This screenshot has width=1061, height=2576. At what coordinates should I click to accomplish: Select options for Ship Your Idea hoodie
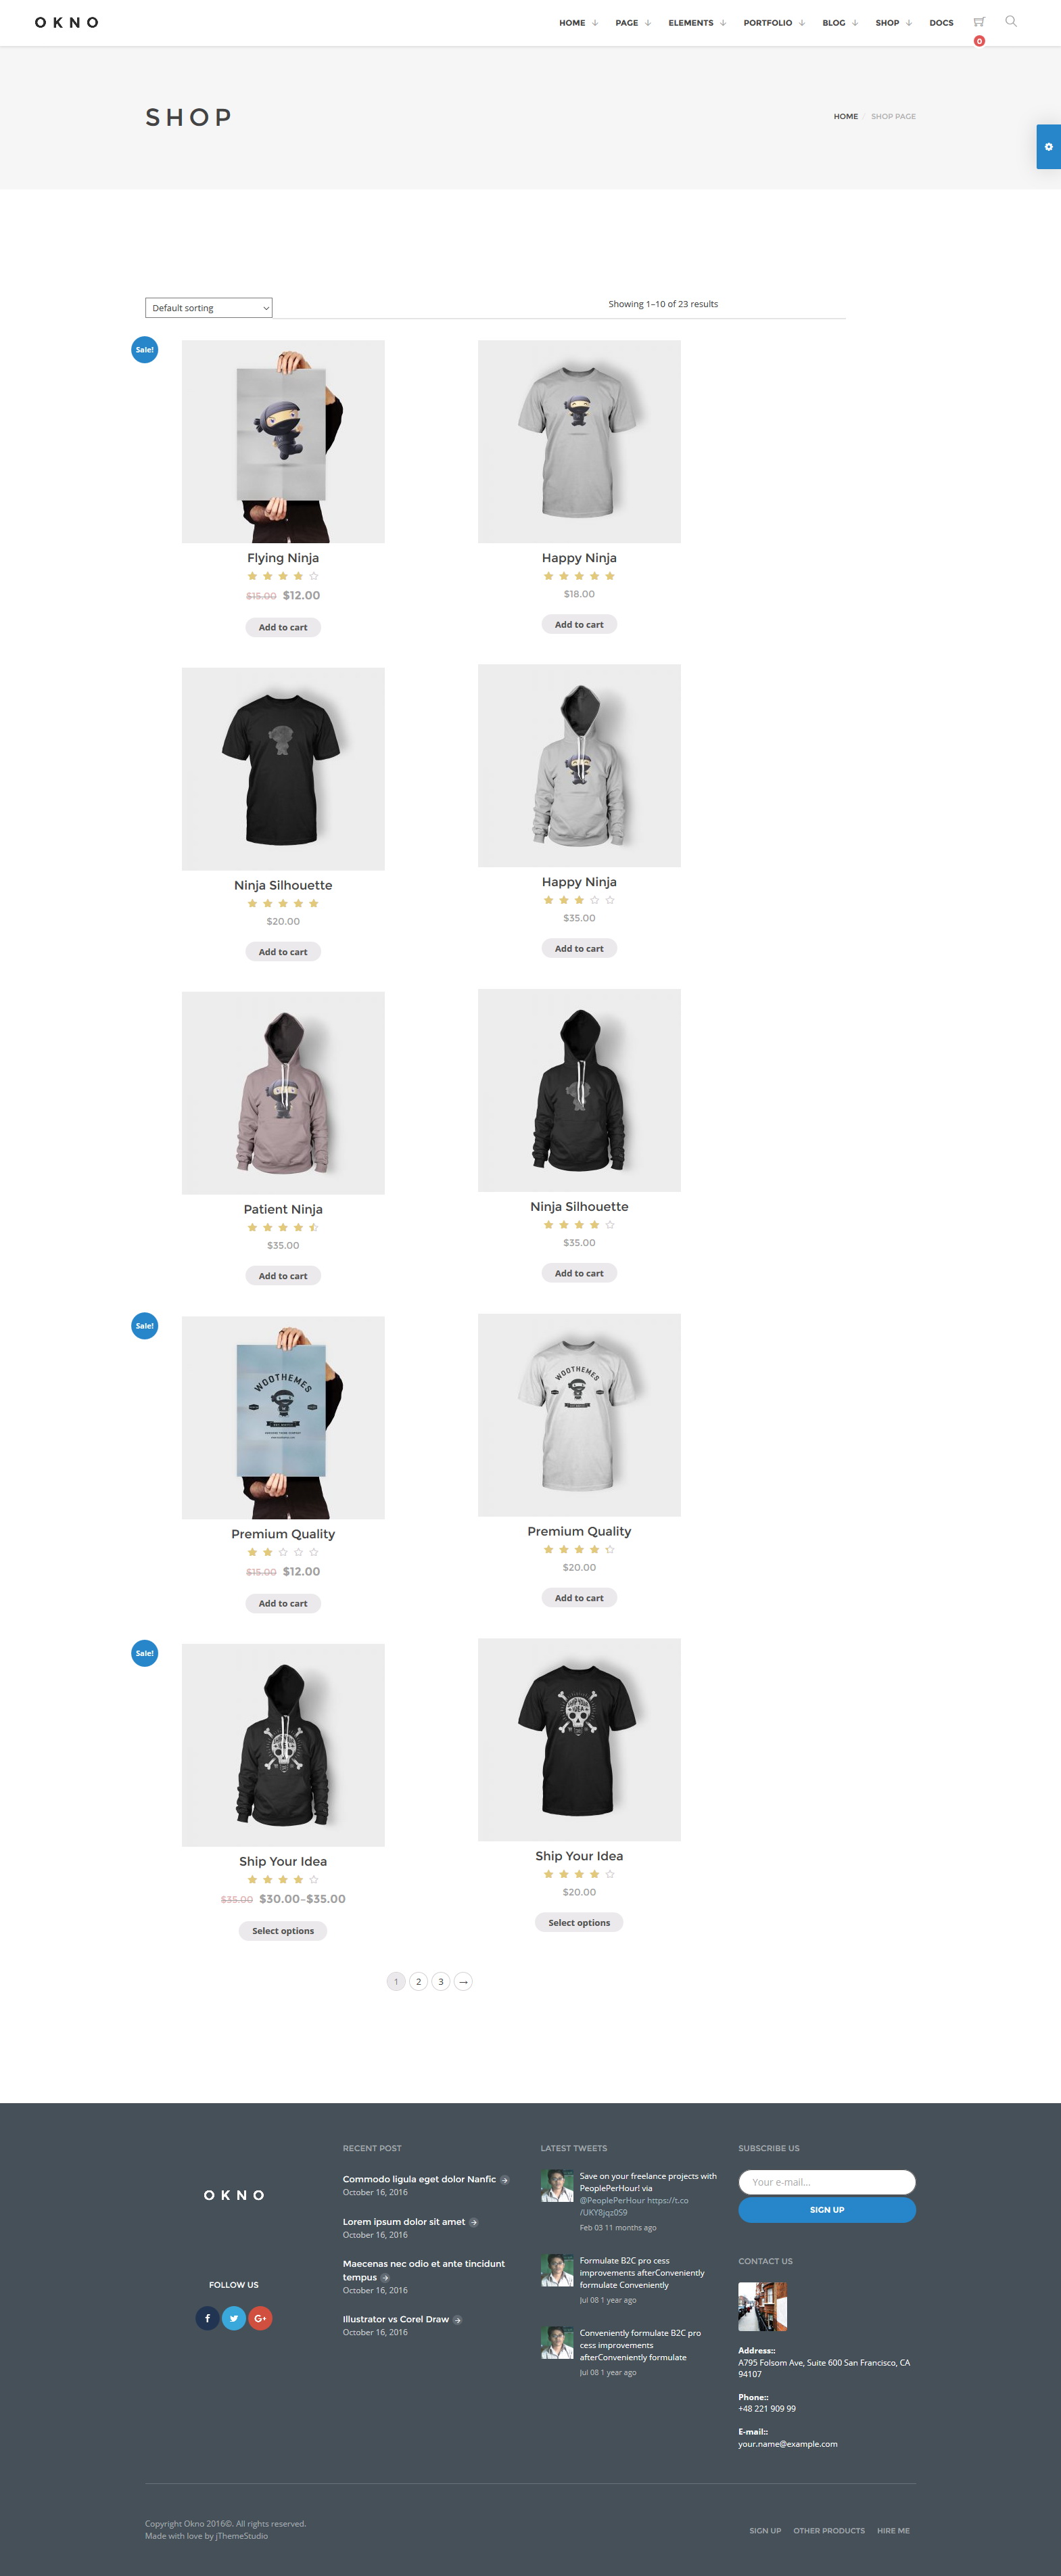point(283,1931)
